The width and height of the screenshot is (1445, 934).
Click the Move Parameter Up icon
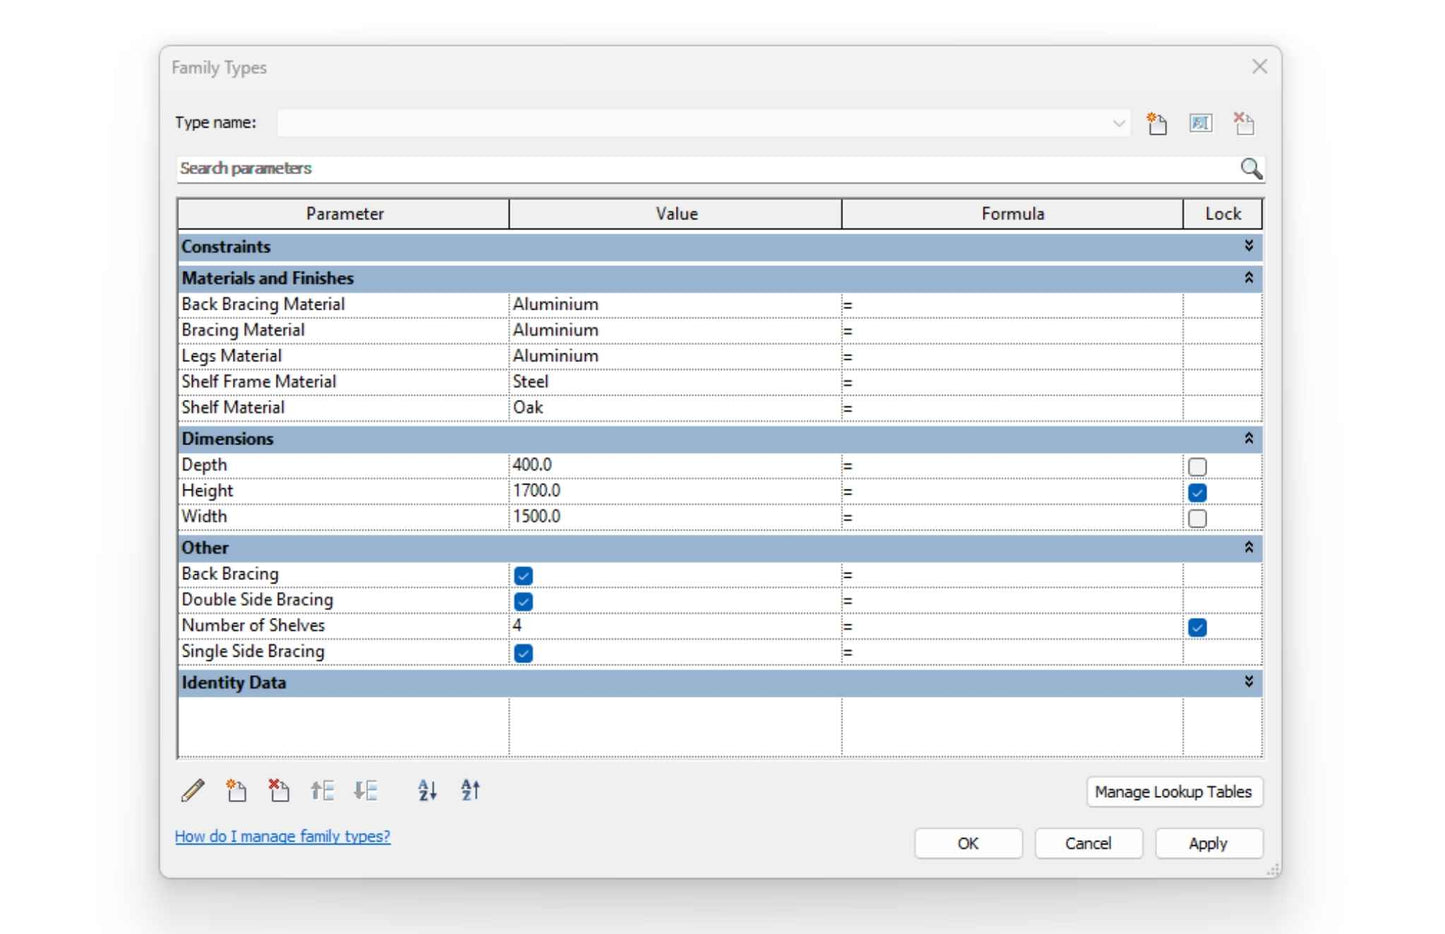[322, 791]
